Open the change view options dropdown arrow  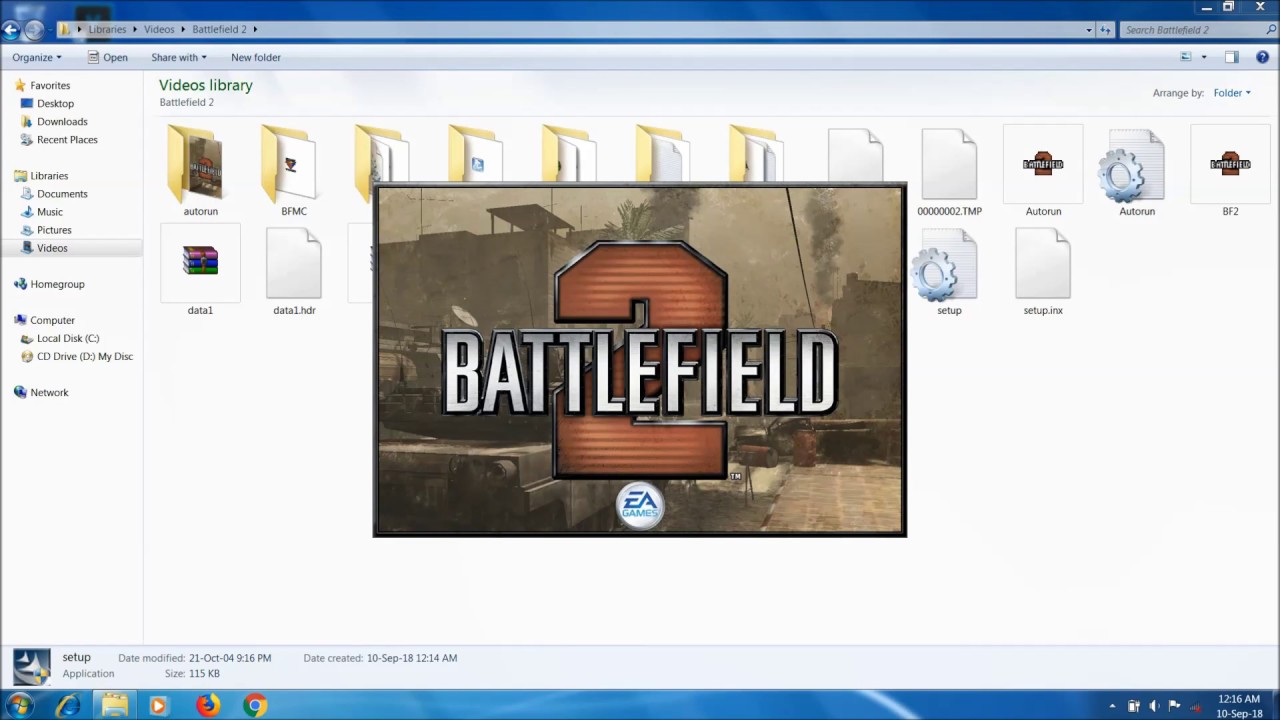point(1204,57)
